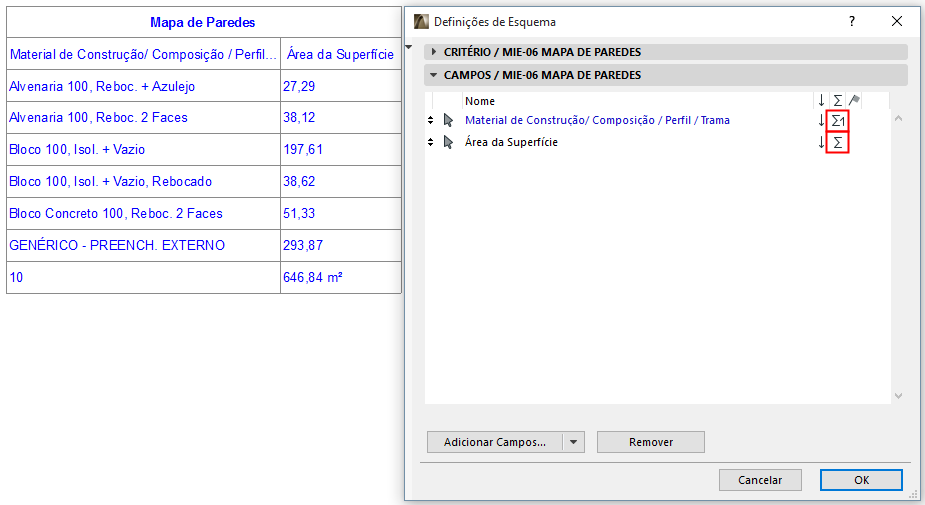This screenshot has width=925, height=505.
Task: Click the Área da Superfície table column header
Action: (x=340, y=54)
